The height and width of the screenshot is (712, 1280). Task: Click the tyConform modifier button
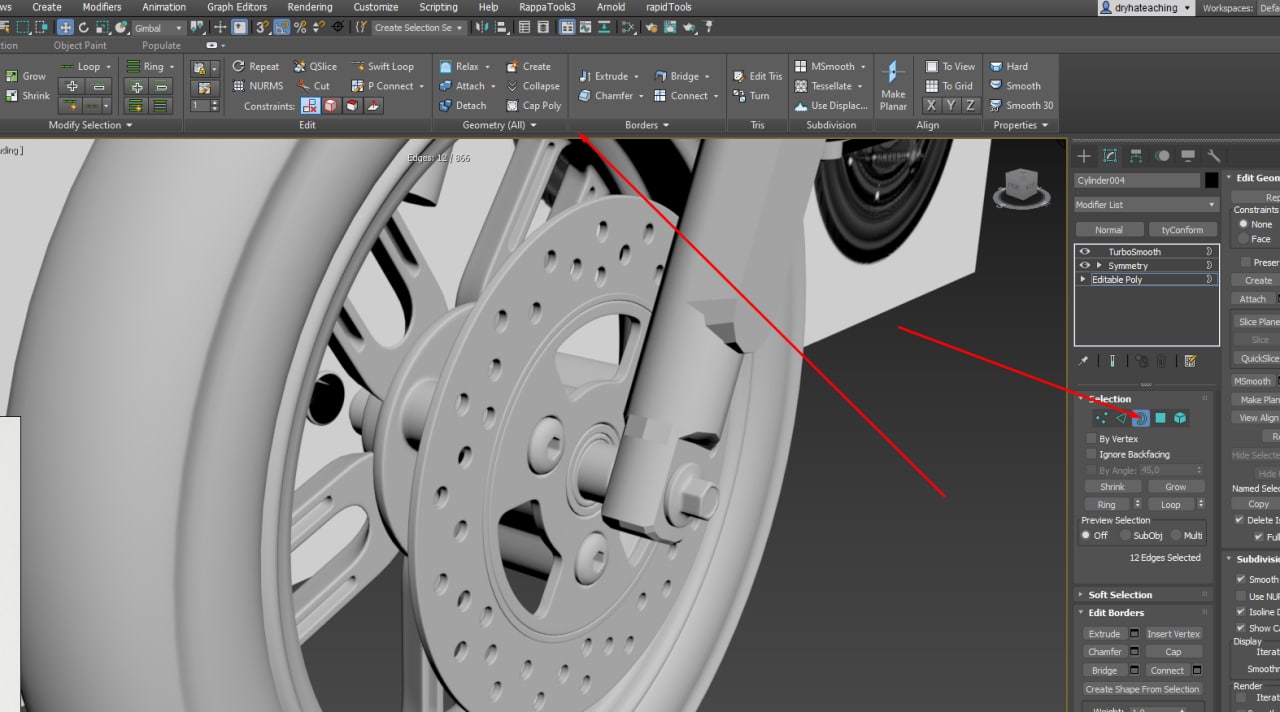pos(1182,230)
